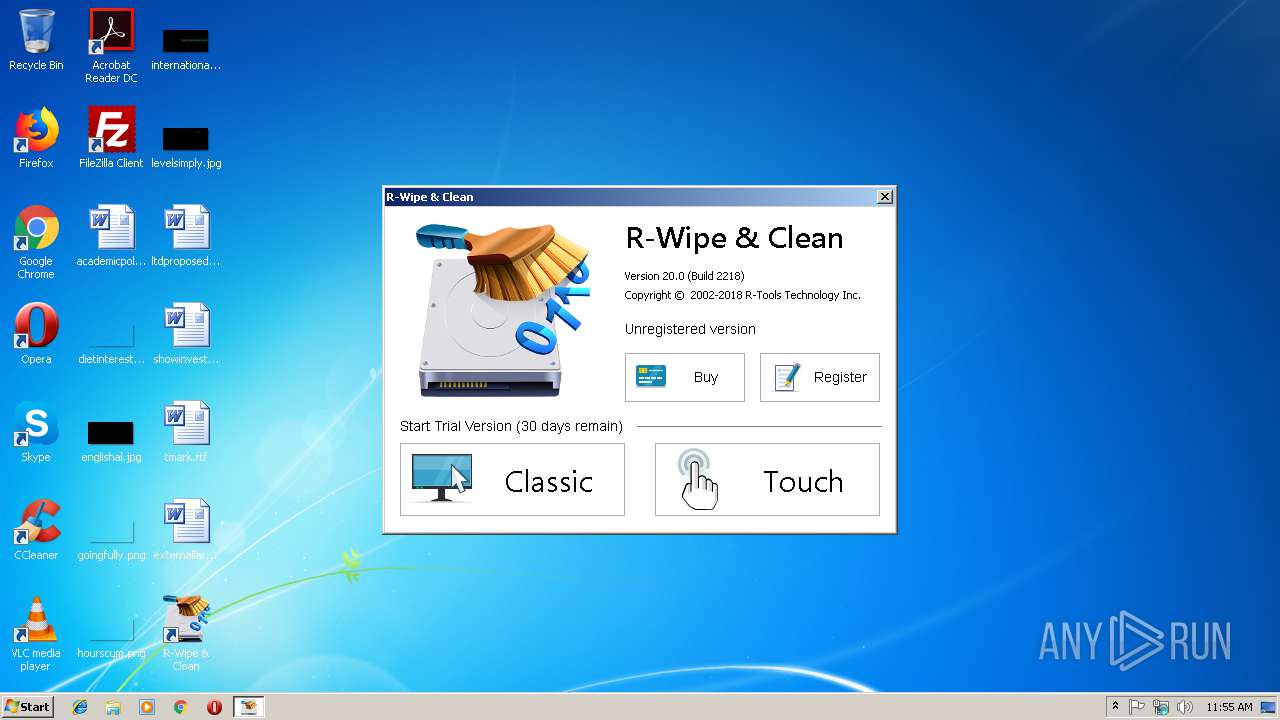The width and height of the screenshot is (1280, 720).
Task: Click the Unregistered version label
Action: (690, 329)
